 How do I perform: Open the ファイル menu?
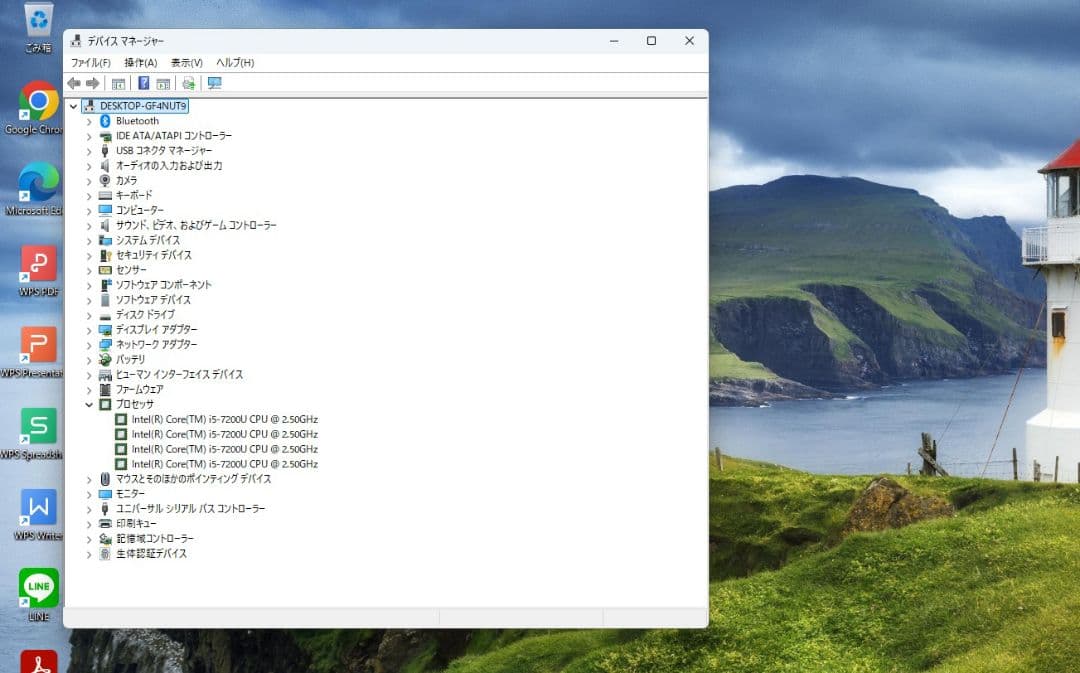coord(93,62)
